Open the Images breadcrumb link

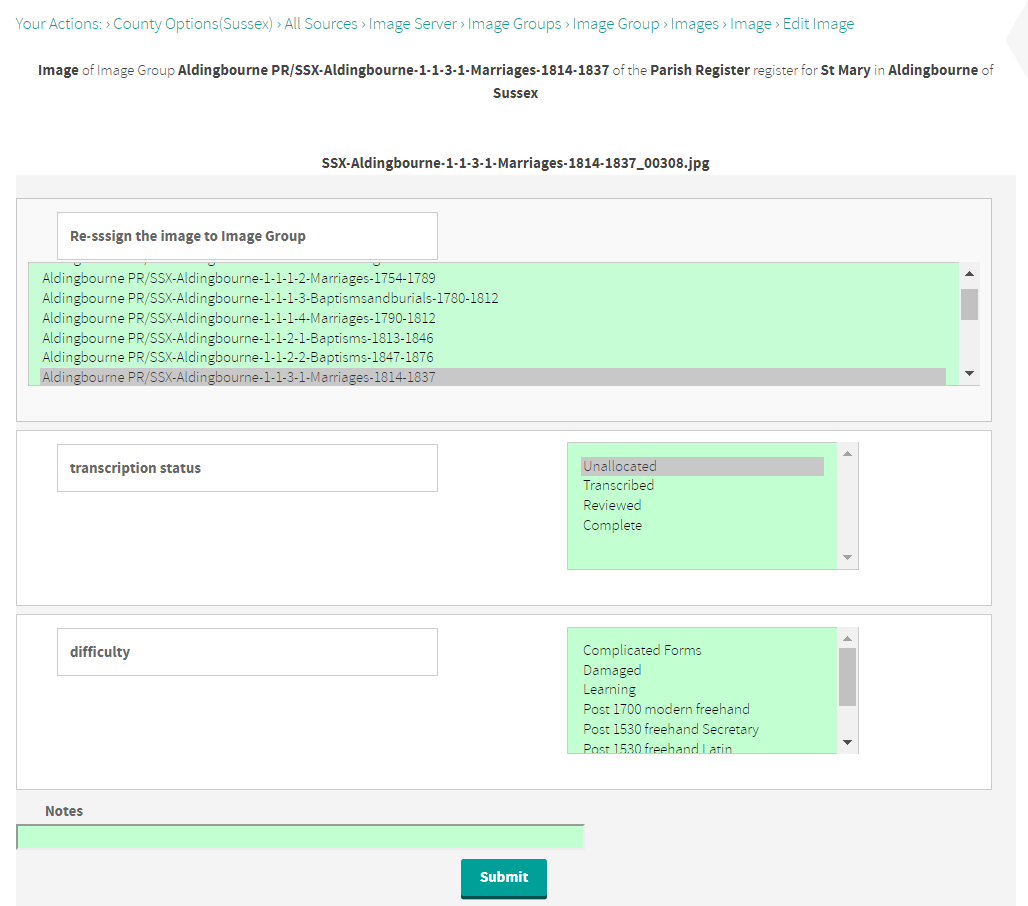695,24
